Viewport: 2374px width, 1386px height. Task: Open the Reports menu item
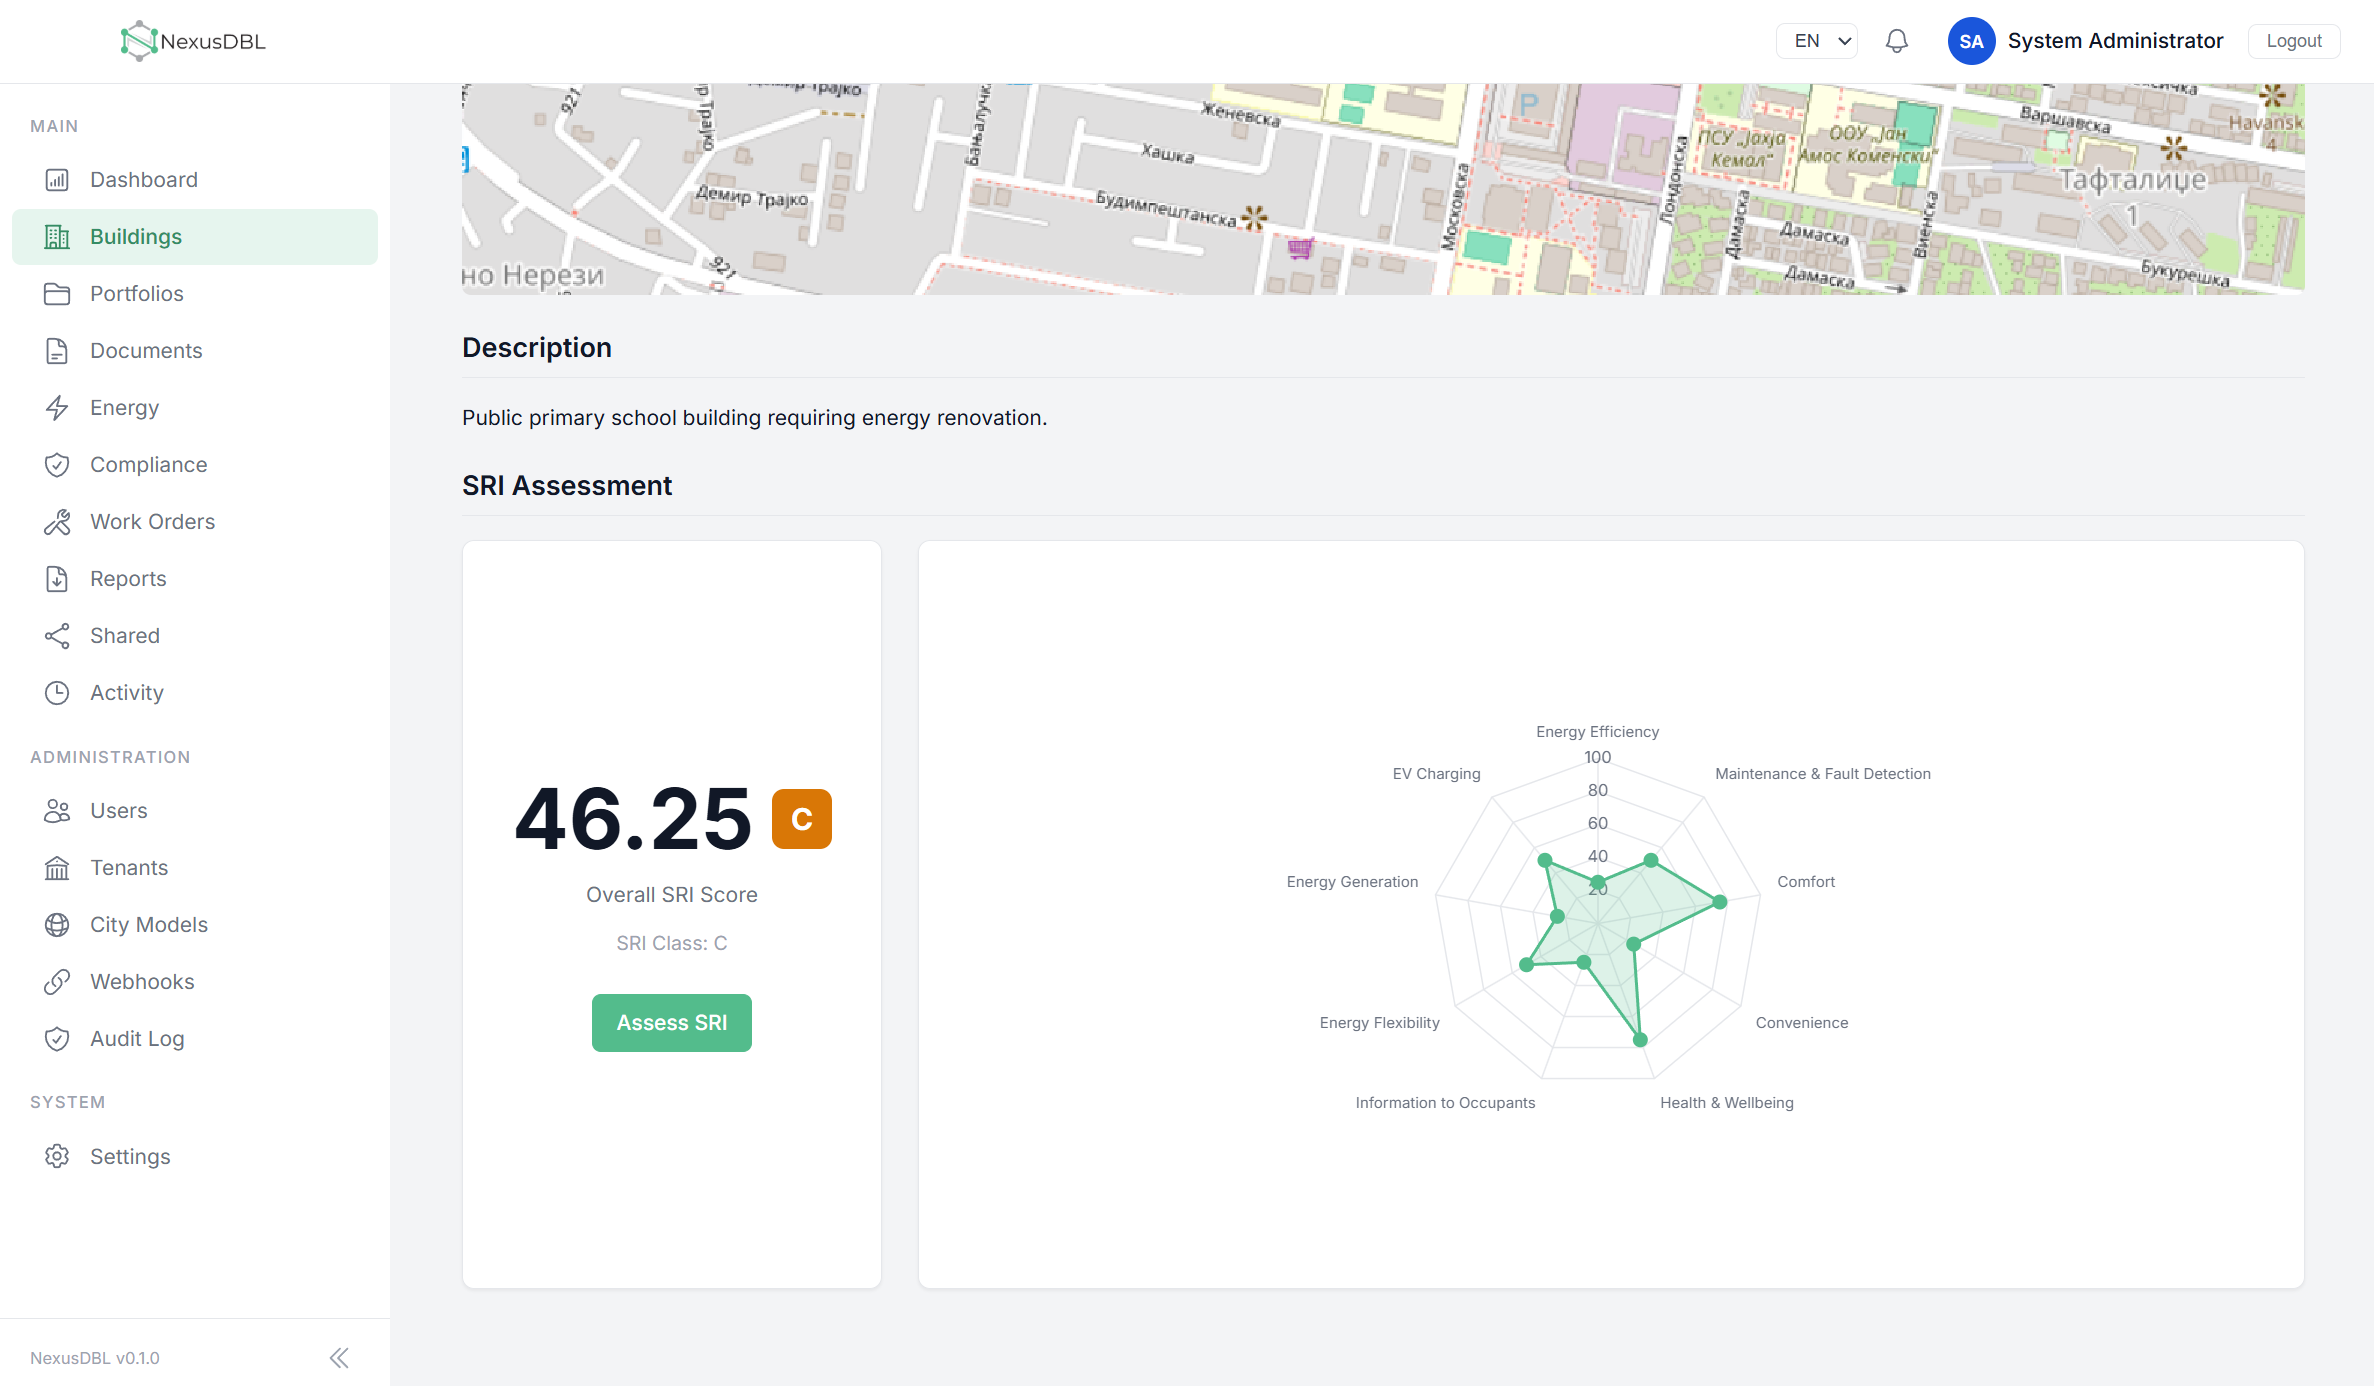(x=195, y=579)
